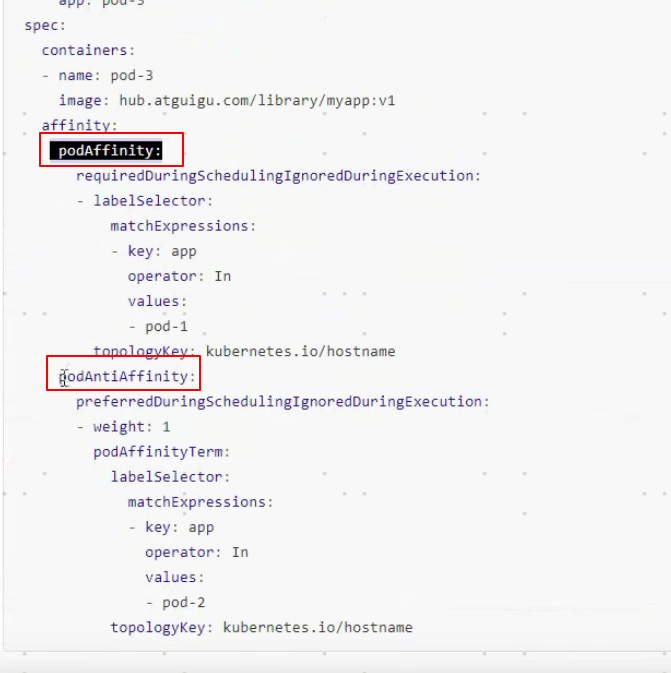Click the first labelSelector: line
This screenshot has height=673, width=671.
[145, 201]
